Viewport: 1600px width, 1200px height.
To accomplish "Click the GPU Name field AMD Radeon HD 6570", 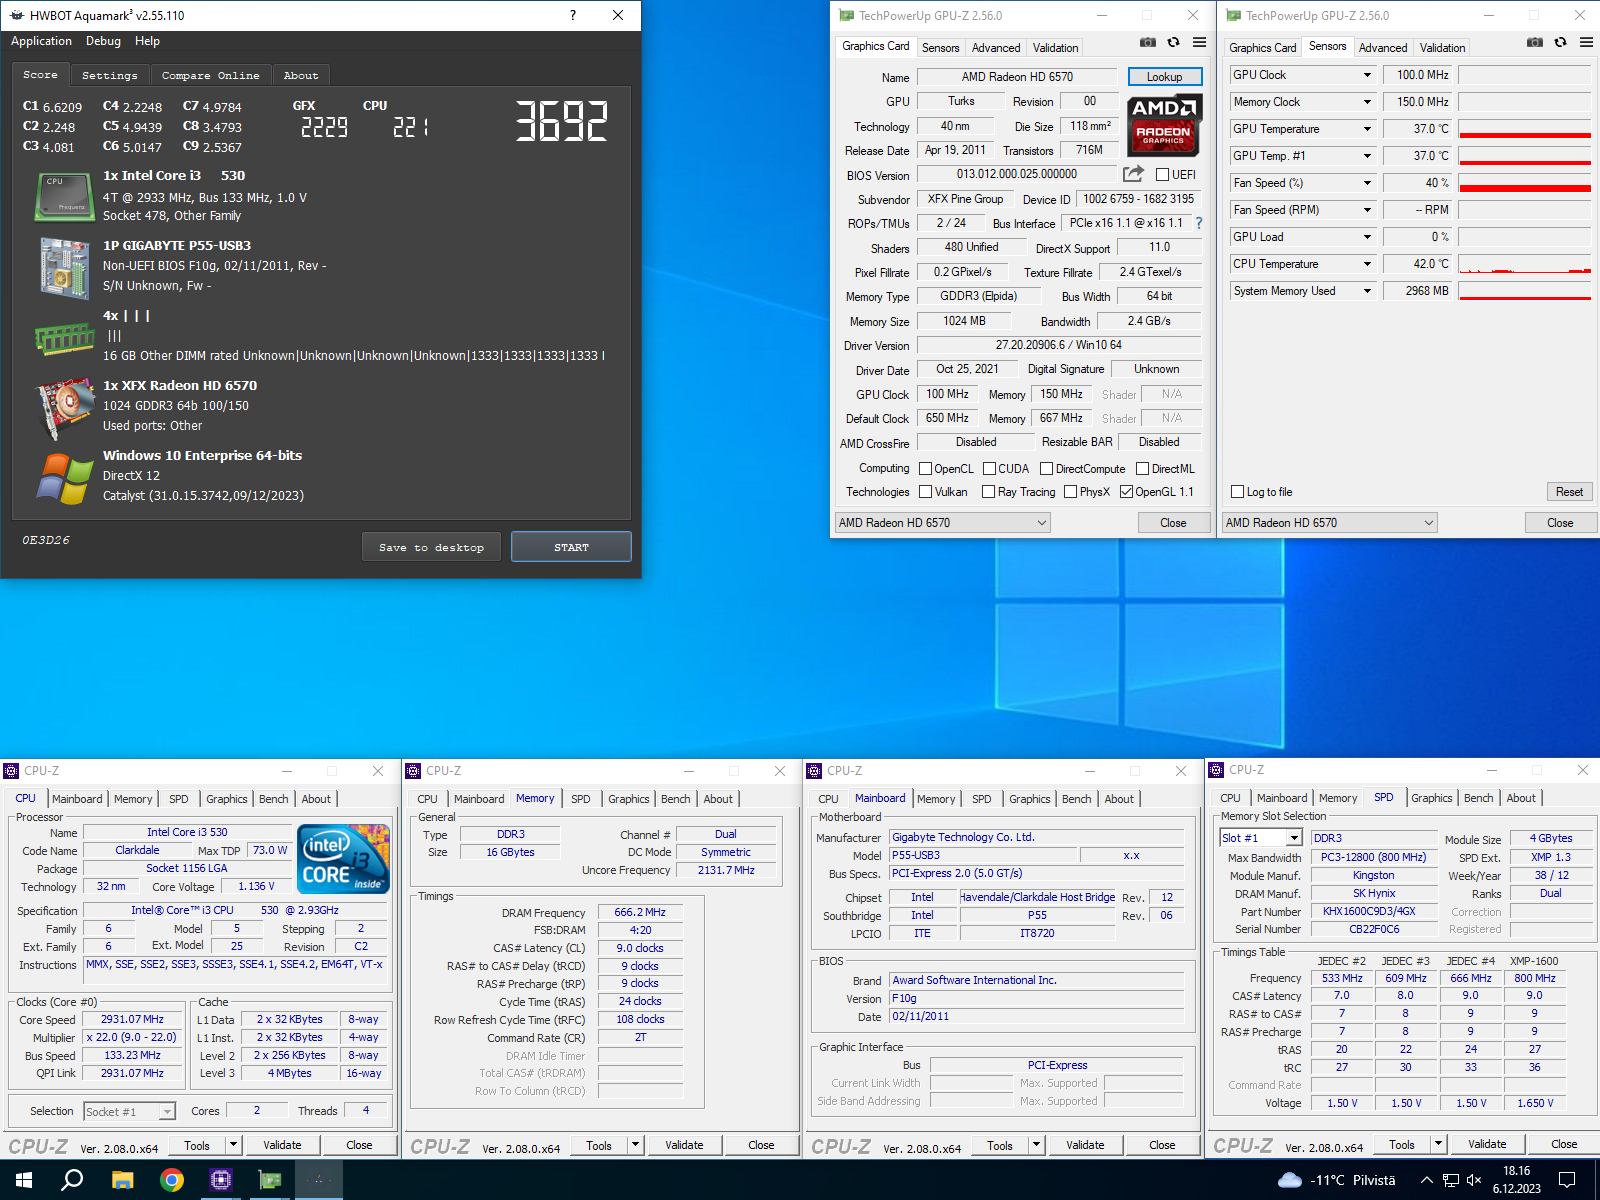I will tap(1017, 77).
